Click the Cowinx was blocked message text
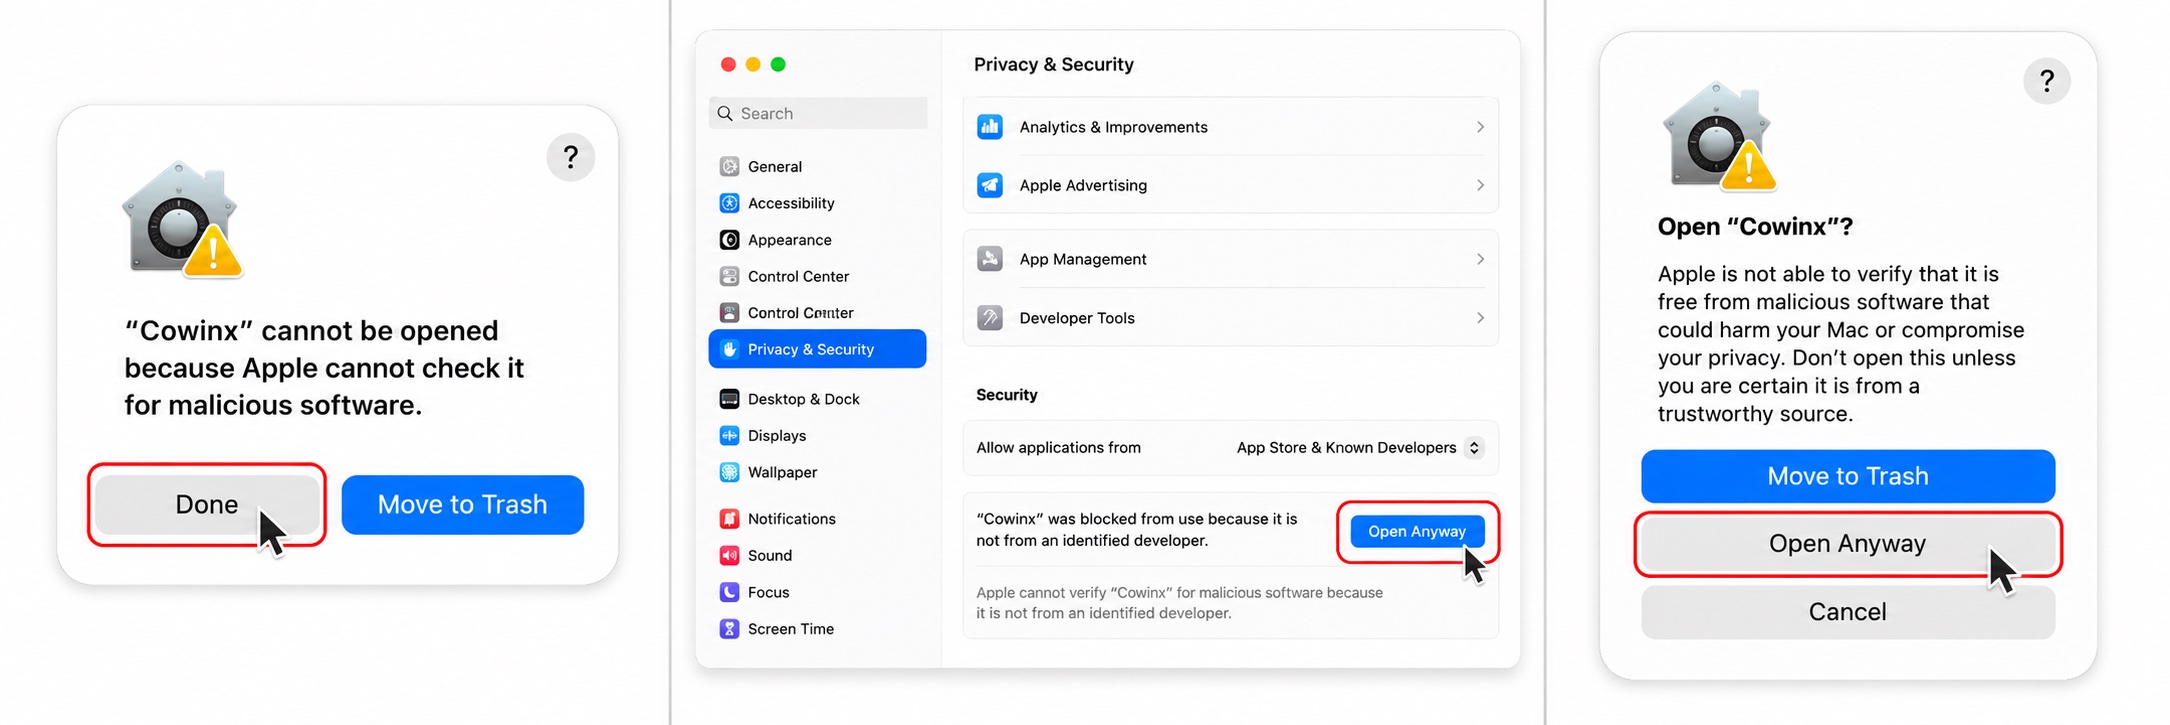2170x725 pixels. point(1136,530)
